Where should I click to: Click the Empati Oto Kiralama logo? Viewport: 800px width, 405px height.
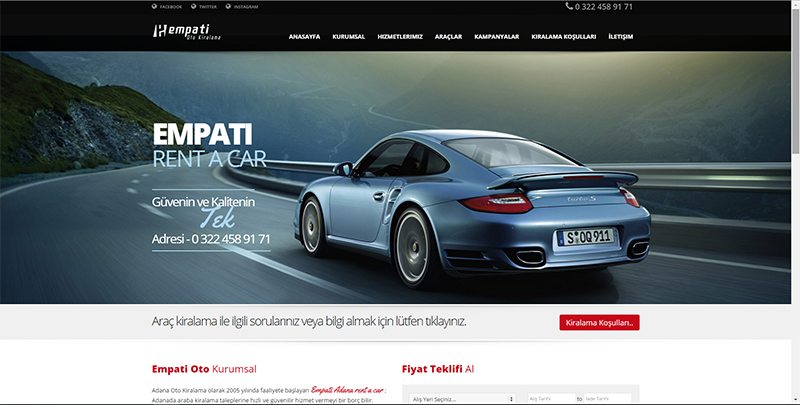(x=186, y=32)
